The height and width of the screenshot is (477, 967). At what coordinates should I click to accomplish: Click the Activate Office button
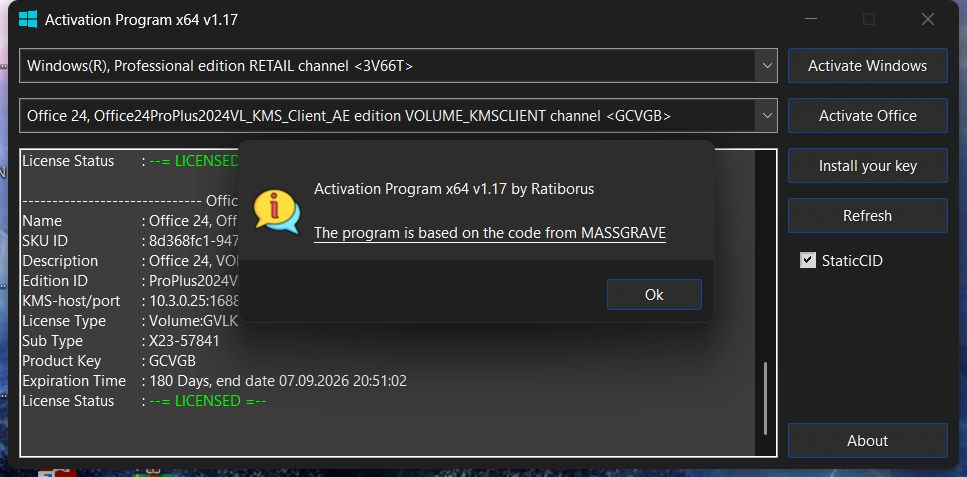click(x=867, y=115)
